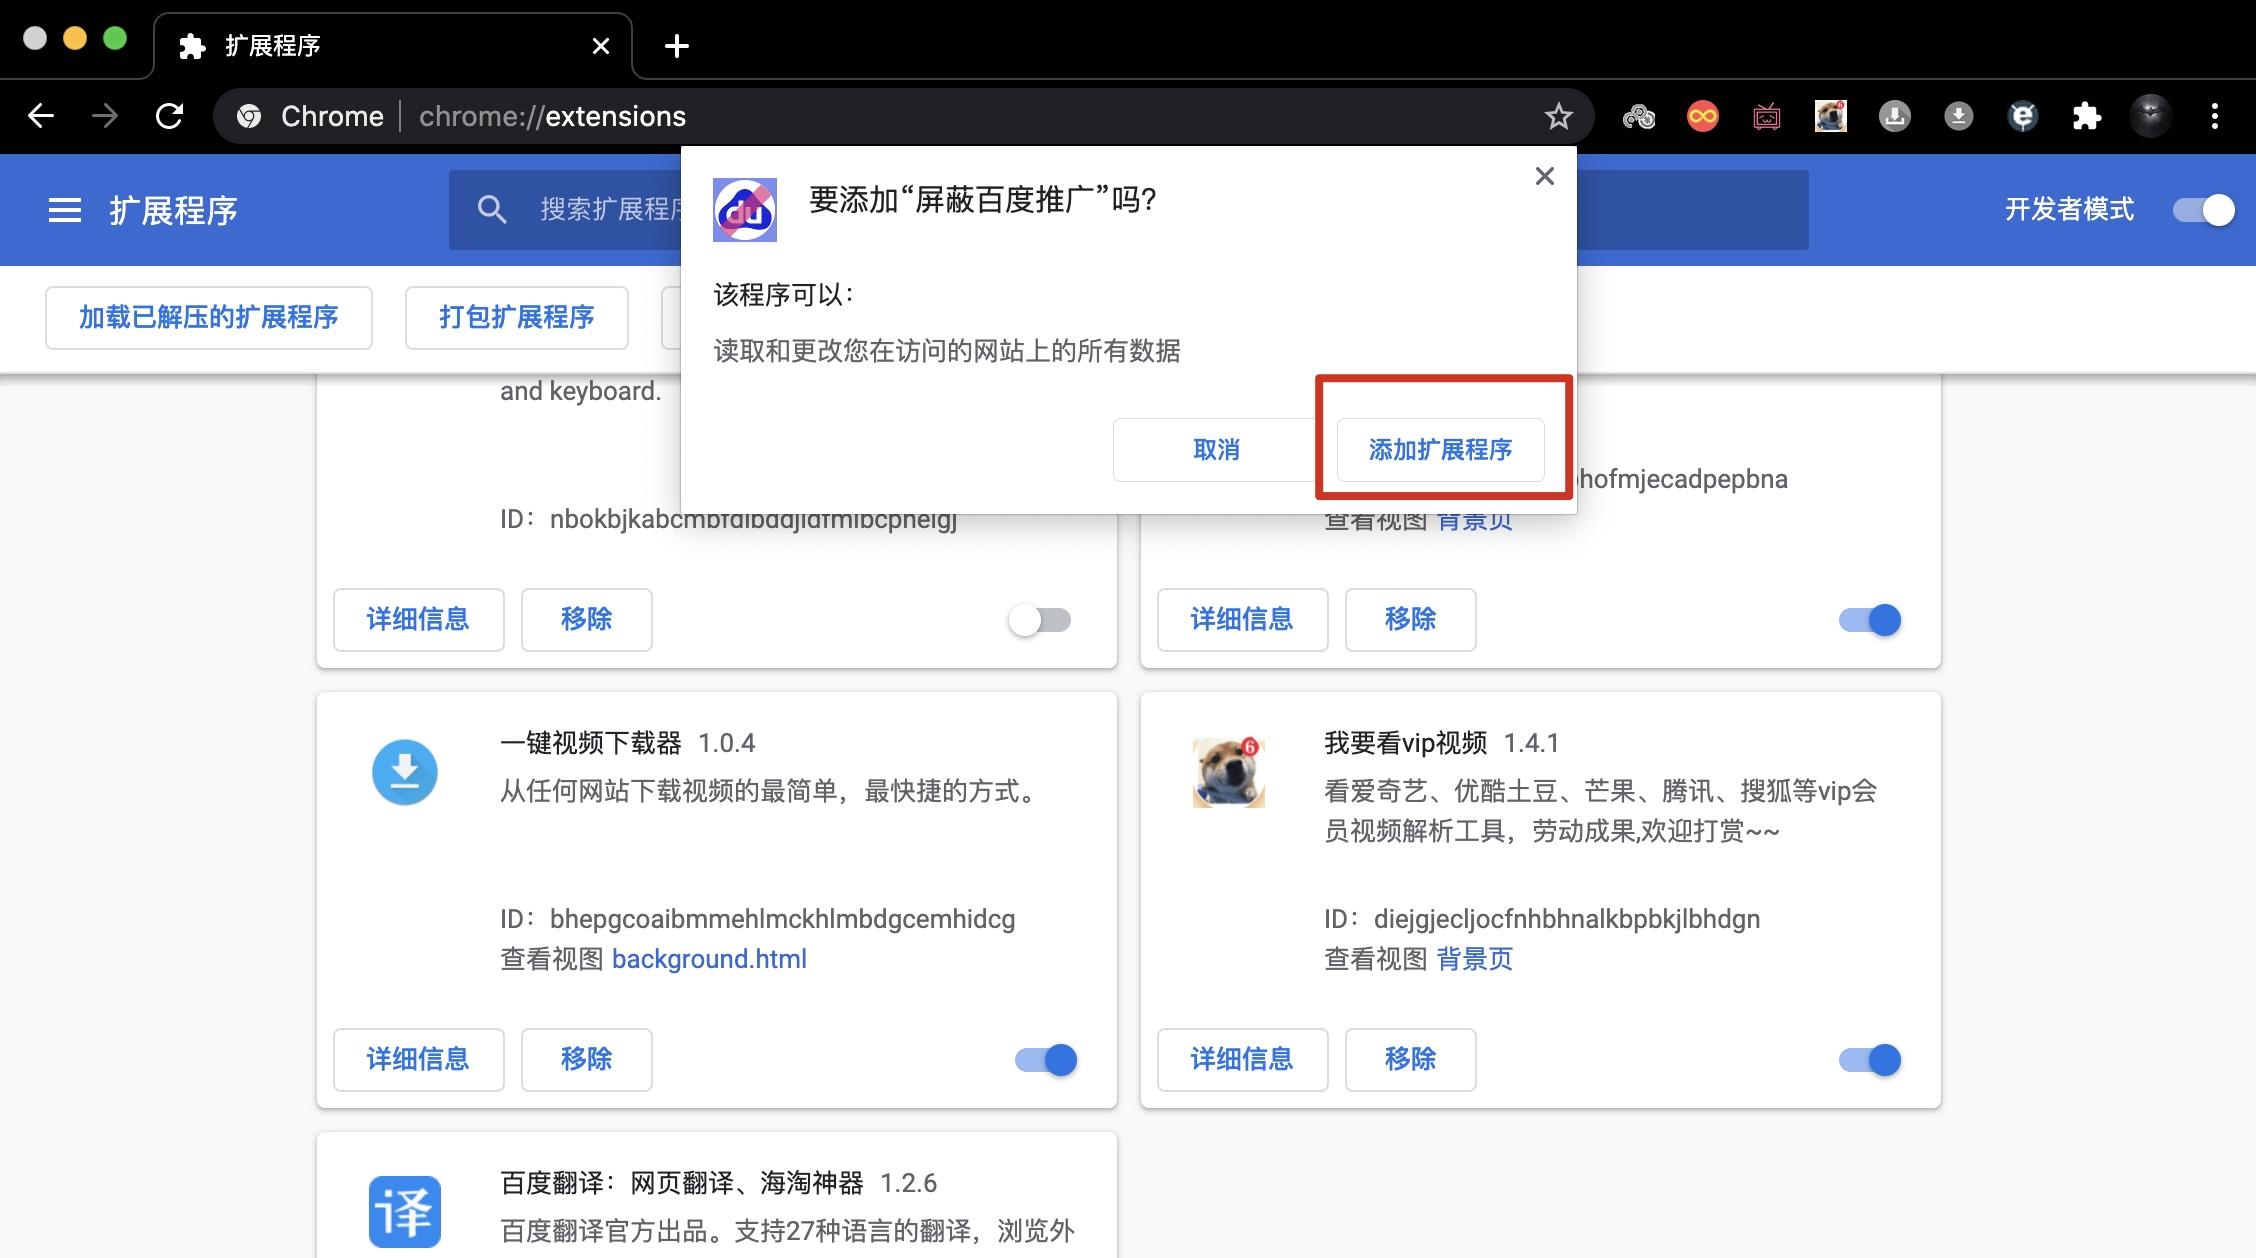Open the blue 'e' extension icon
Viewport: 2256px width, 1258px height.
pos(2022,117)
